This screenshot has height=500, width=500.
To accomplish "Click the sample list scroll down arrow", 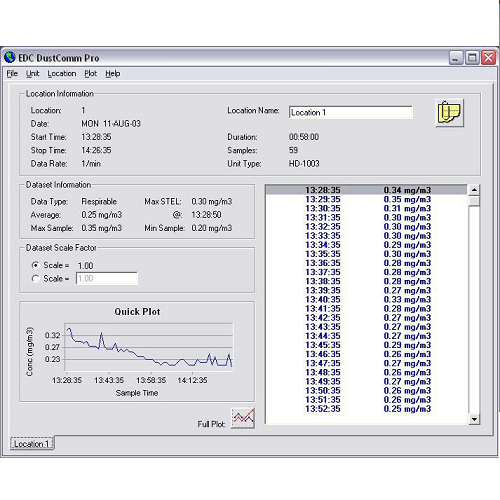I will click(x=474, y=419).
